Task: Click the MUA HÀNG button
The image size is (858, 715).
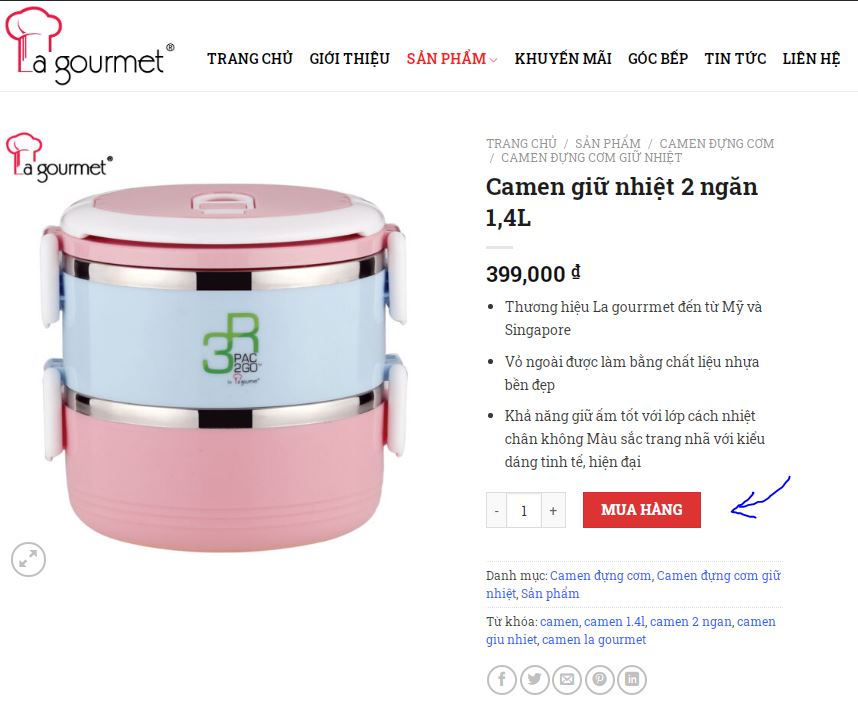Action: [x=642, y=510]
